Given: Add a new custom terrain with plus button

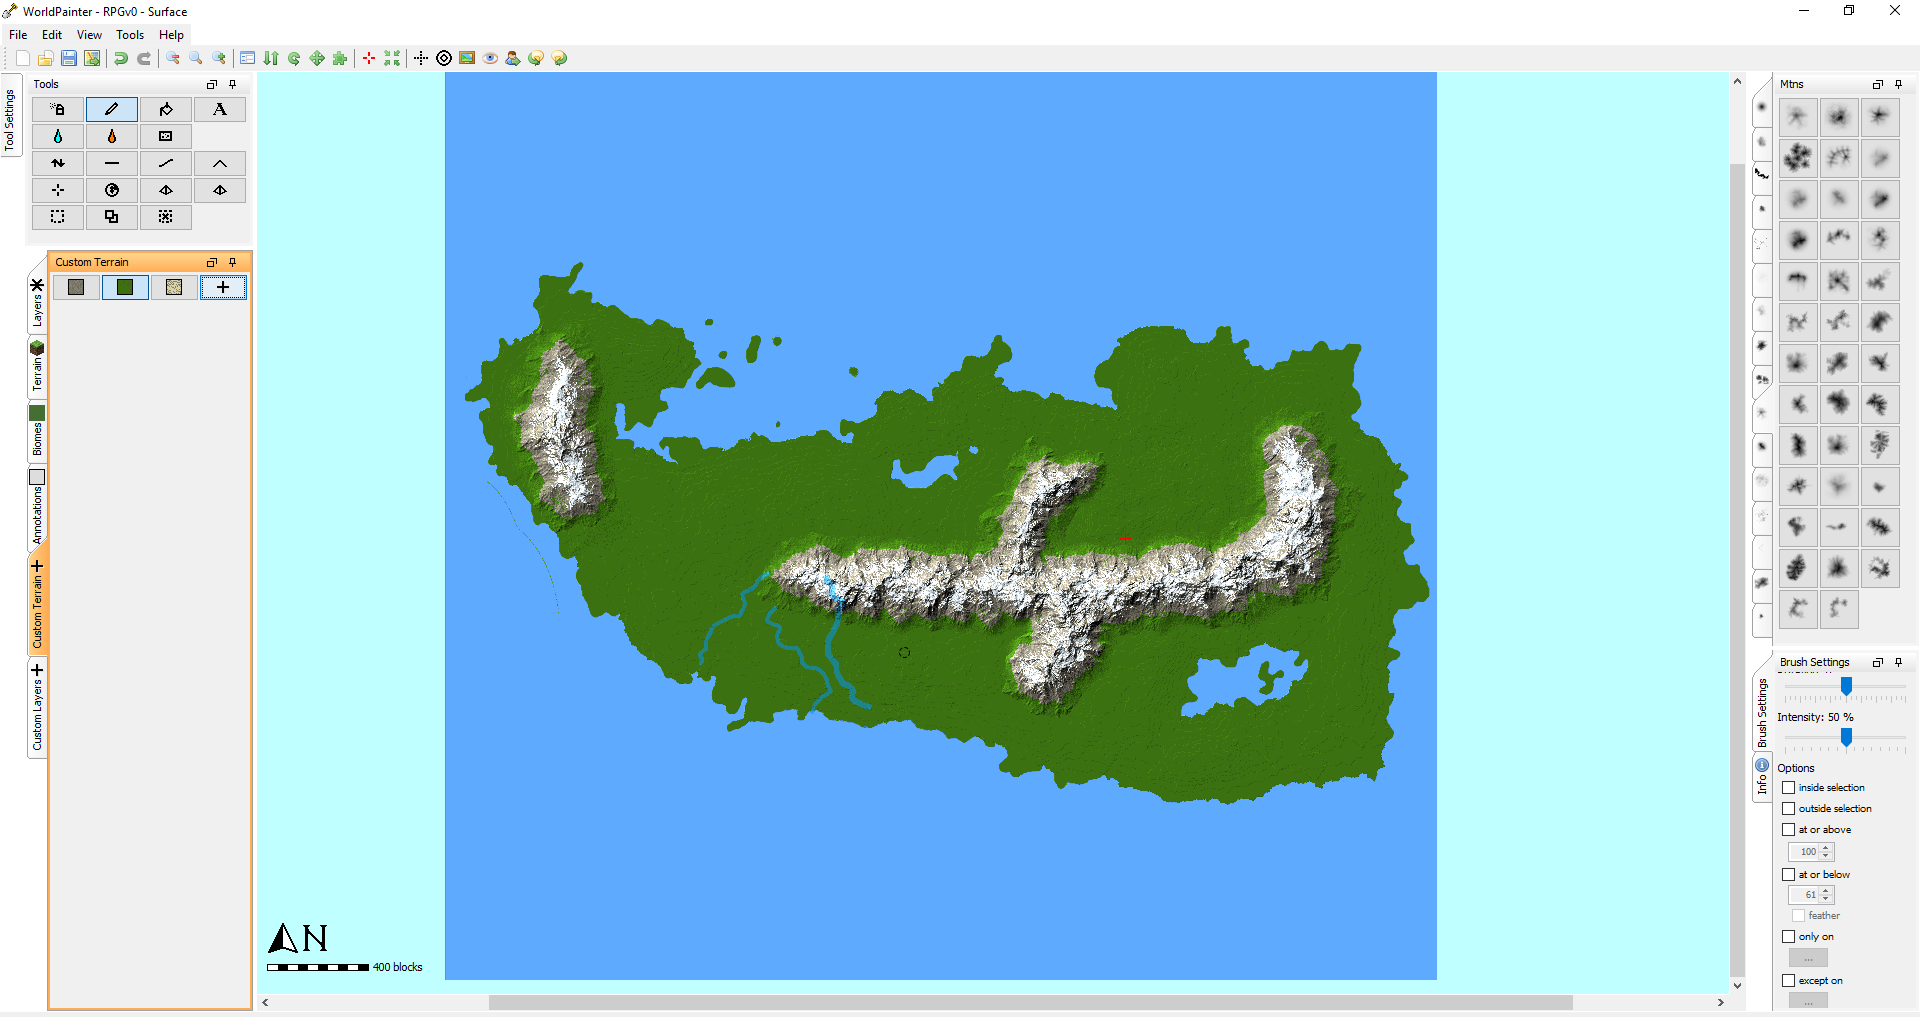Looking at the screenshot, I should 223,288.
